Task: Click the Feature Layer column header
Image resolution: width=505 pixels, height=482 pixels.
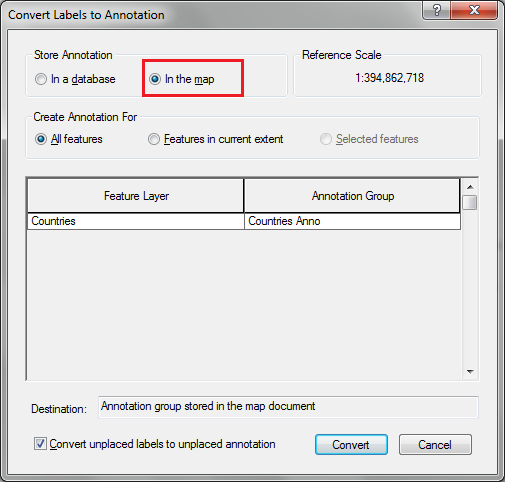Action: [136, 196]
